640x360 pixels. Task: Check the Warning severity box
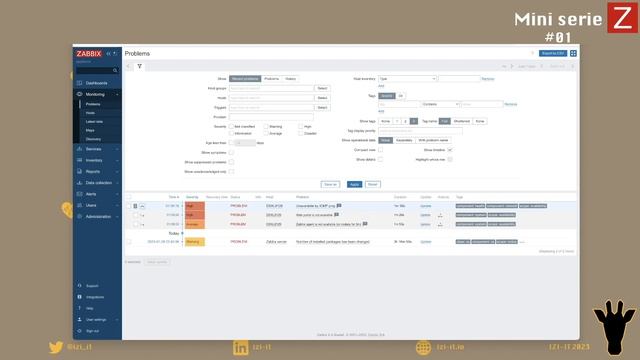pyautogui.click(x=266, y=127)
